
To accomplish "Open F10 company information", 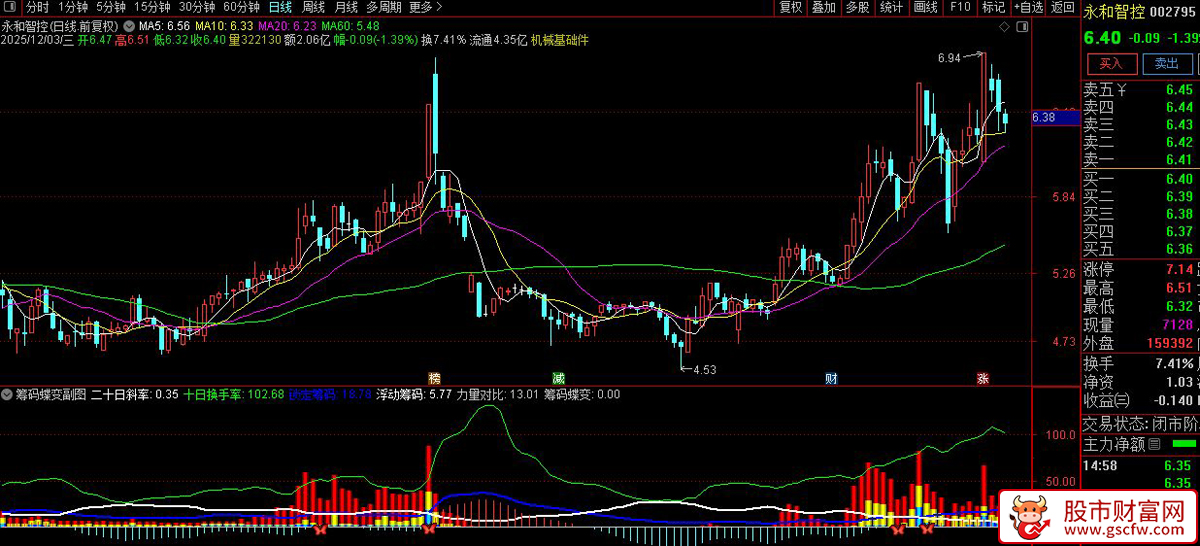I will click(959, 7).
